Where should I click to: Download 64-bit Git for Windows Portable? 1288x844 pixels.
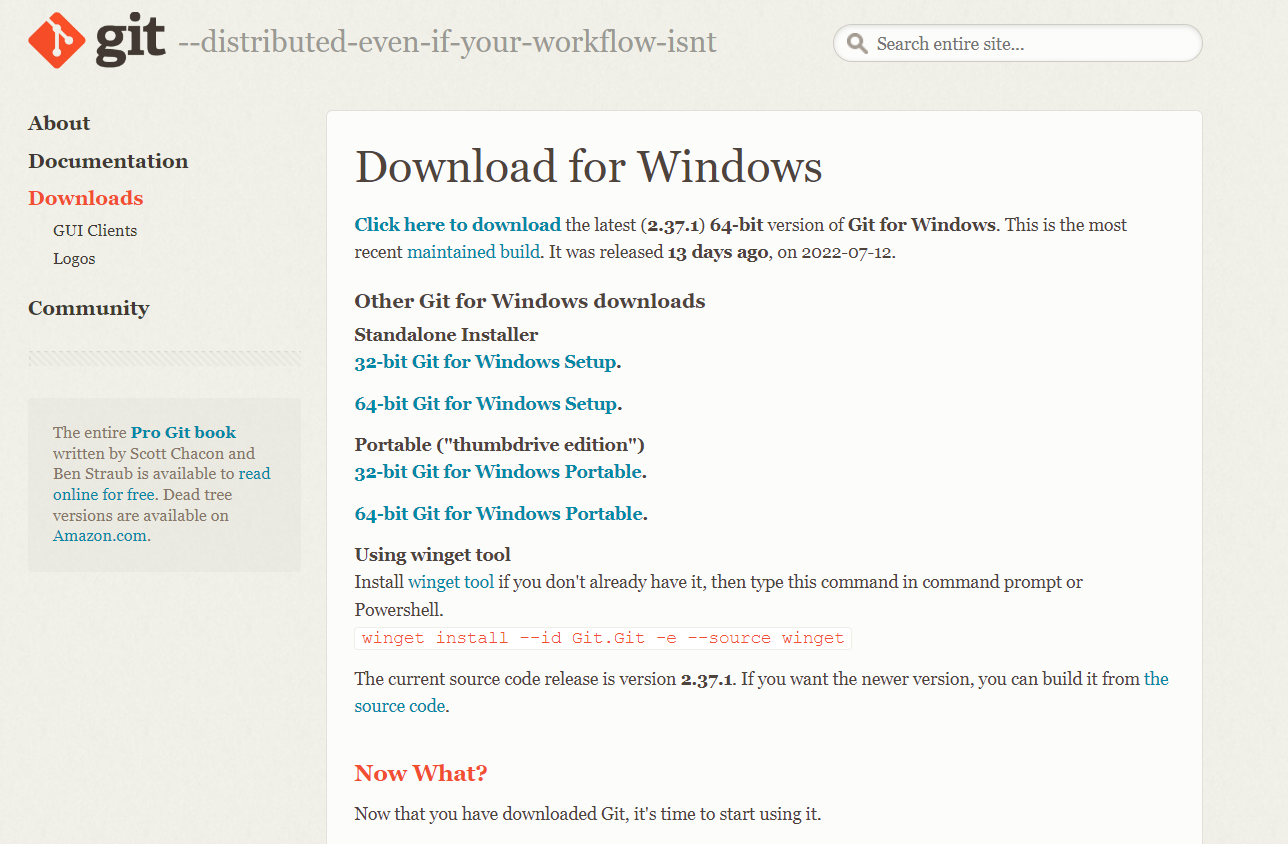(498, 513)
